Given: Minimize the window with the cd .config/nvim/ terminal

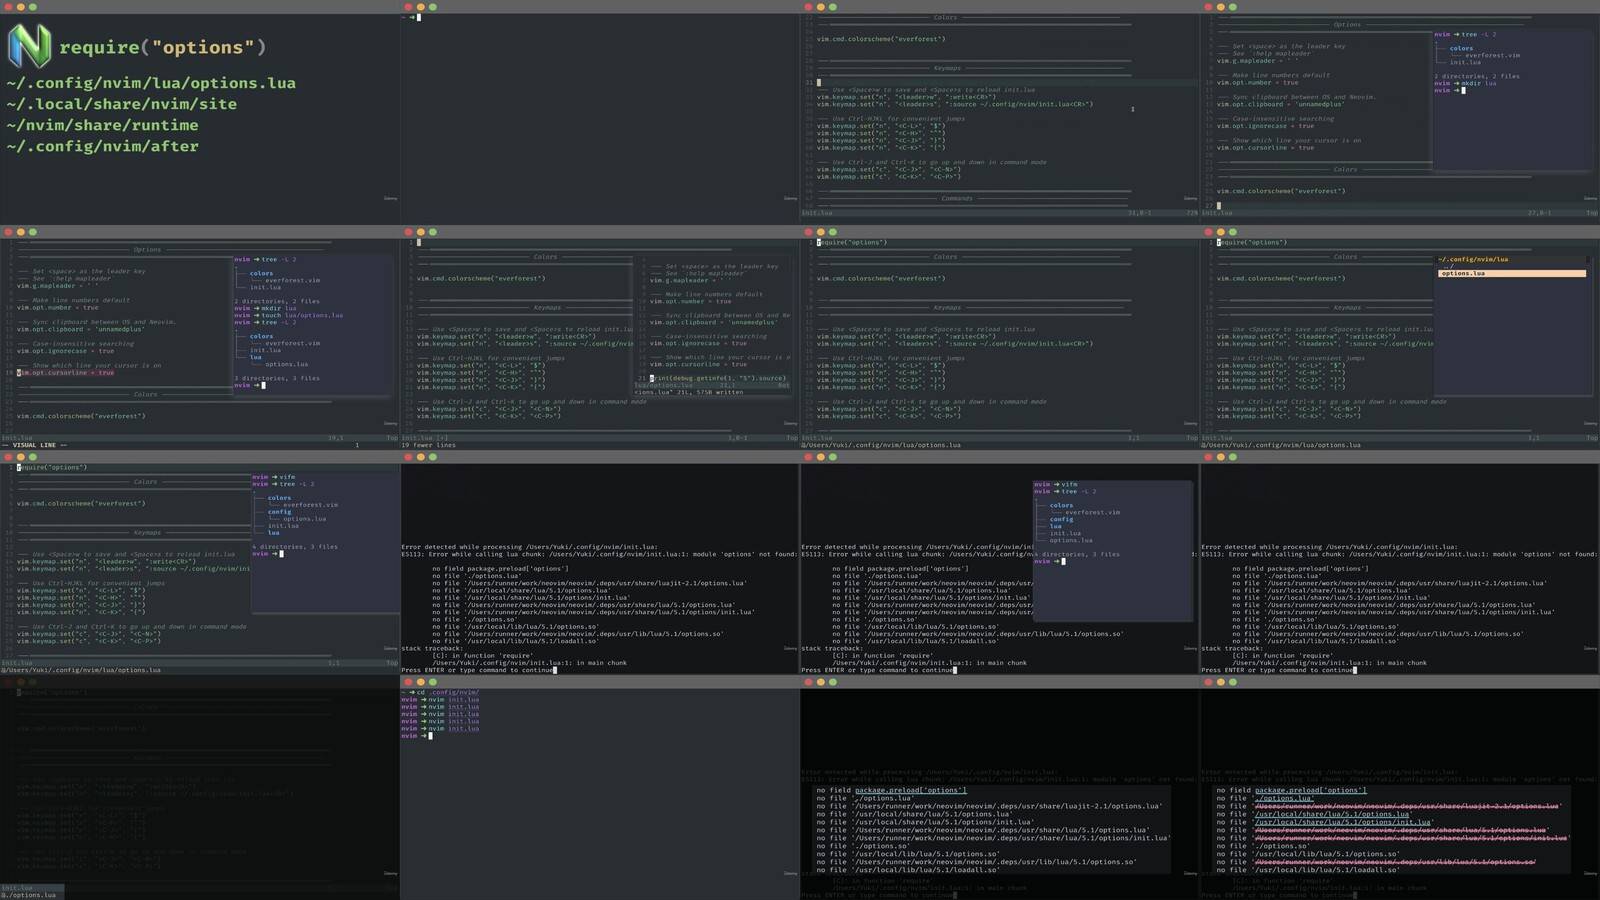Looking at the screenshot, I should point(420,682).
